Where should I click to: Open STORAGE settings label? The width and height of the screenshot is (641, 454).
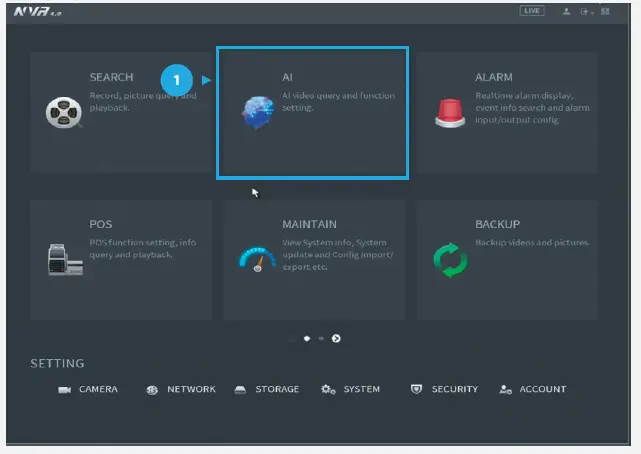[277, 389]
